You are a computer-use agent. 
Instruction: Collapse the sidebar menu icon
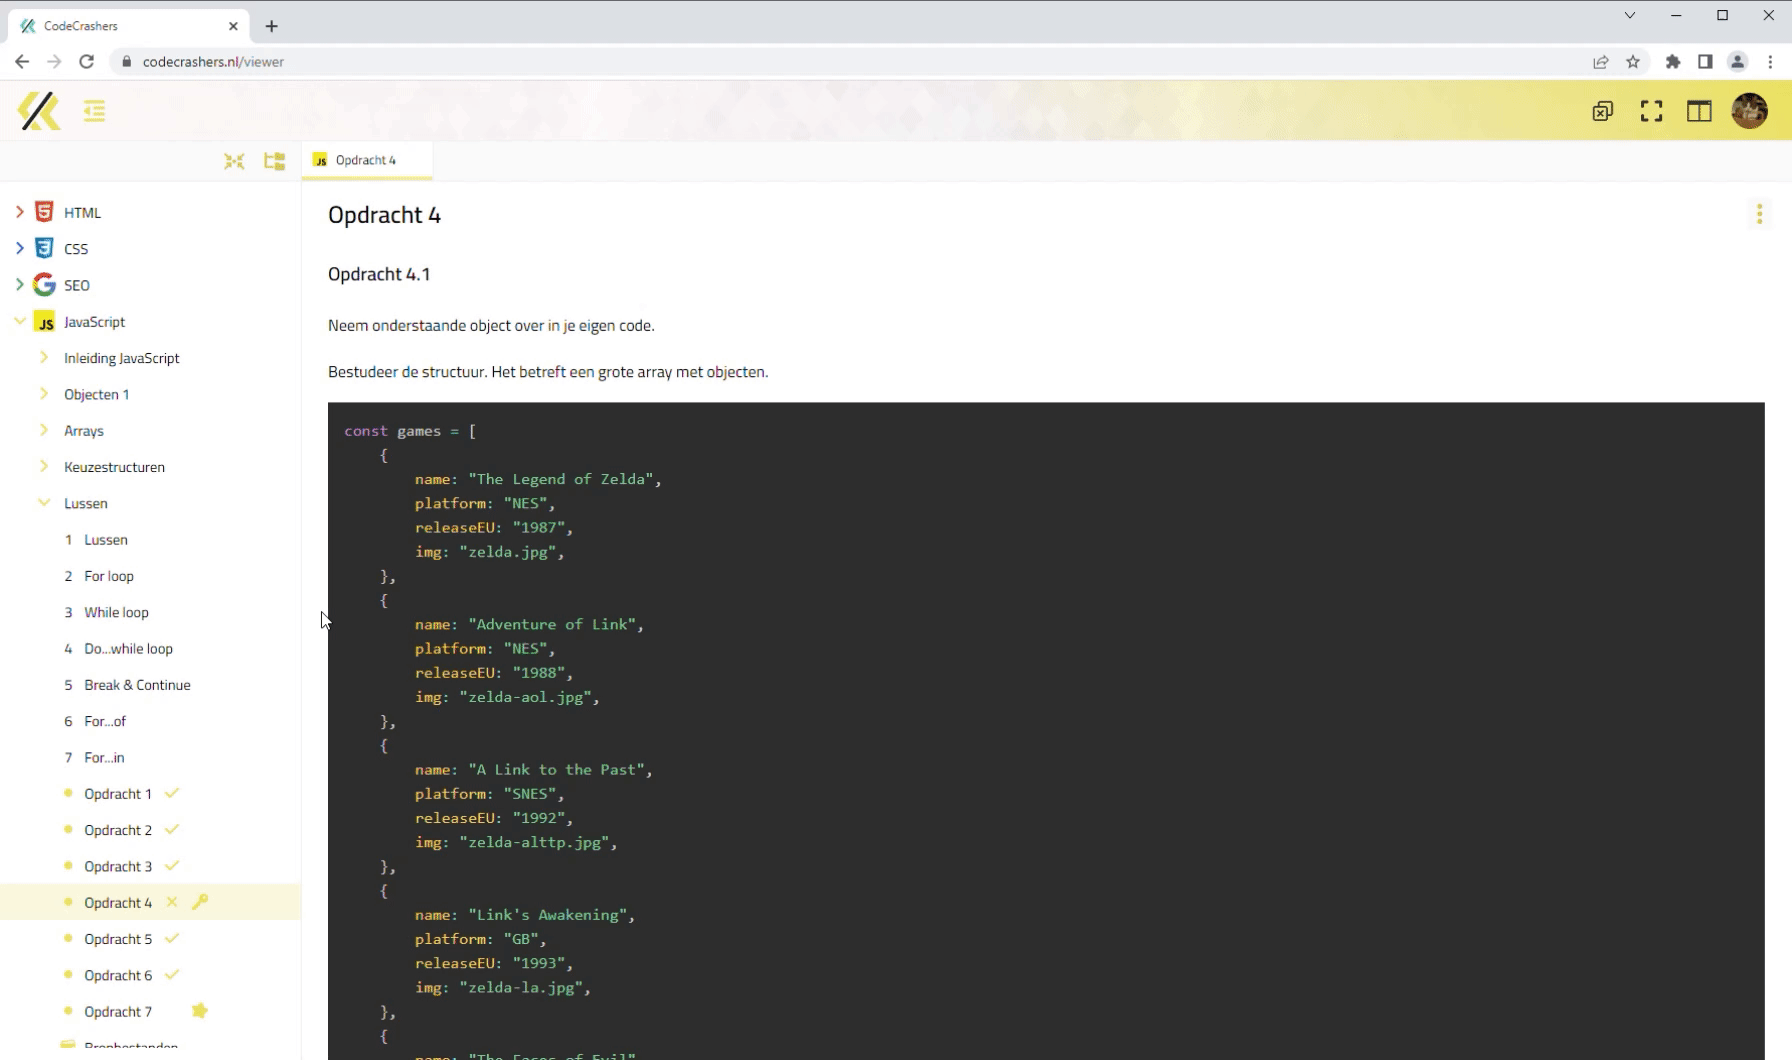[95, 111]
